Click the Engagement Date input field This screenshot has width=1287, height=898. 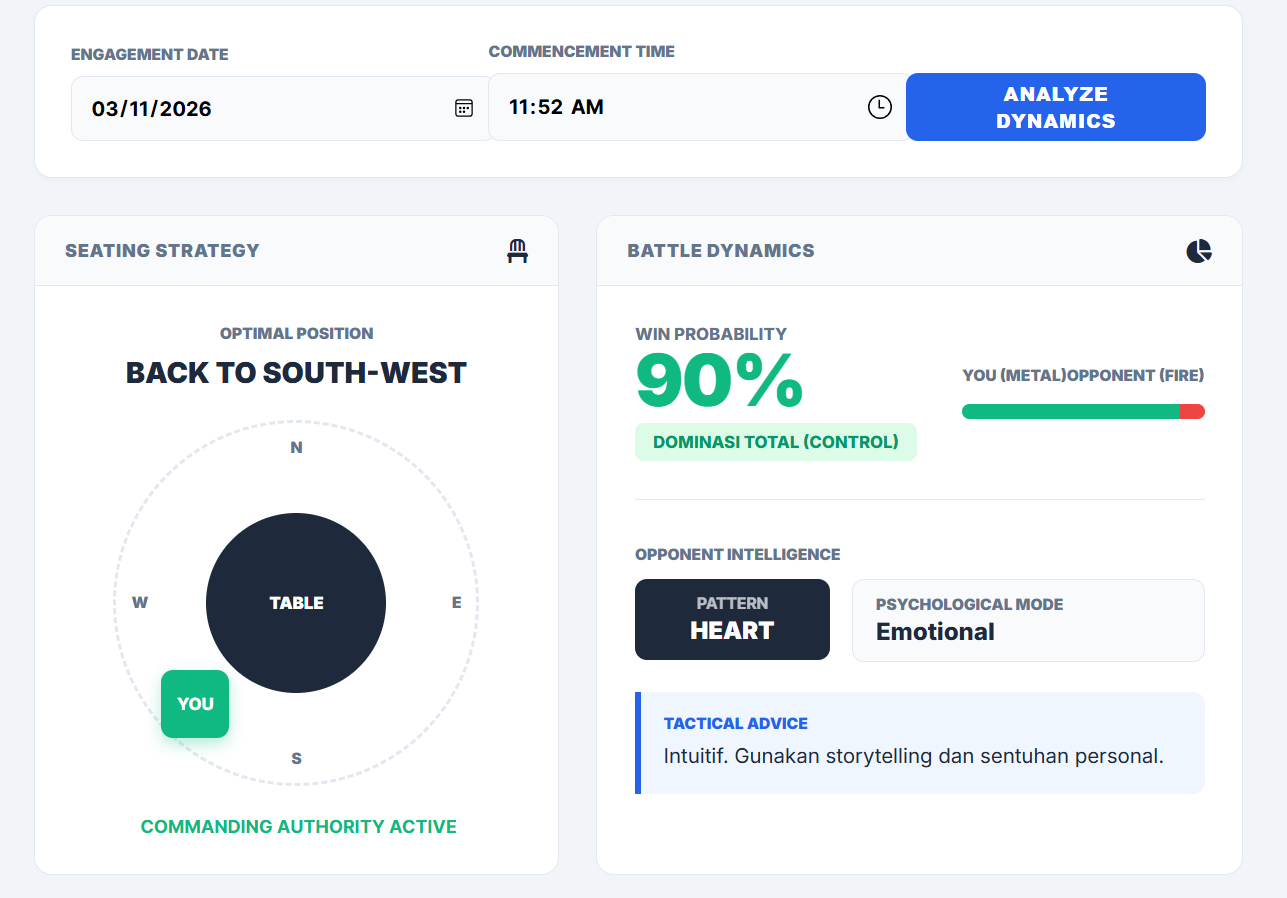pyautogui.click(x=260, y=108)
